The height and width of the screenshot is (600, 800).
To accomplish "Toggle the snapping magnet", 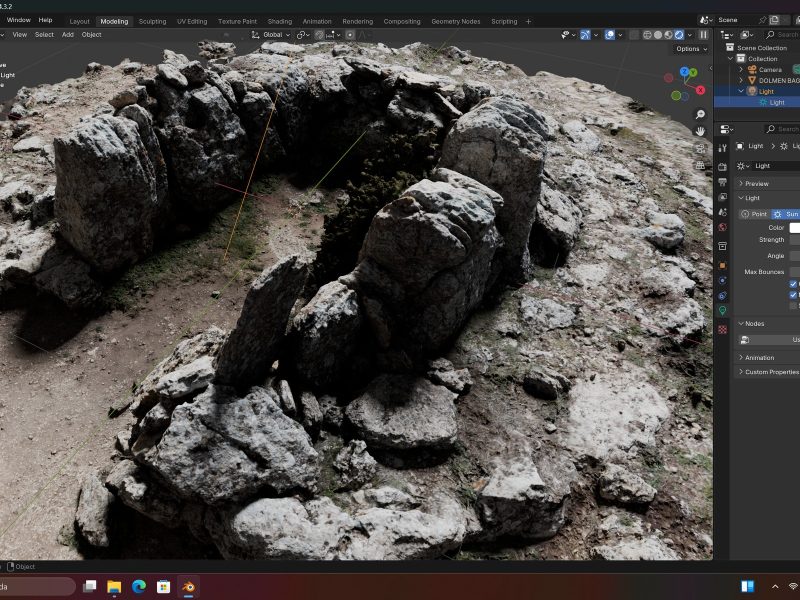I will (319, 35).
